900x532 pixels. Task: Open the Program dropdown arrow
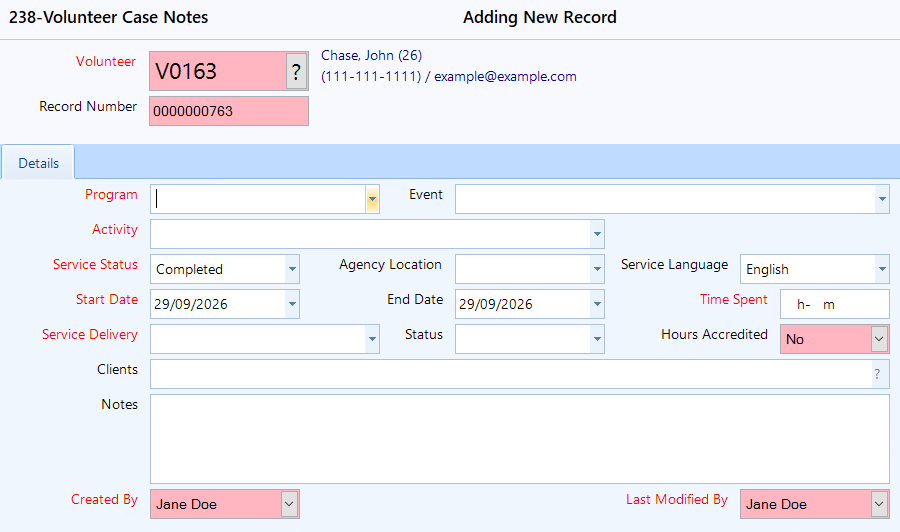372,199
